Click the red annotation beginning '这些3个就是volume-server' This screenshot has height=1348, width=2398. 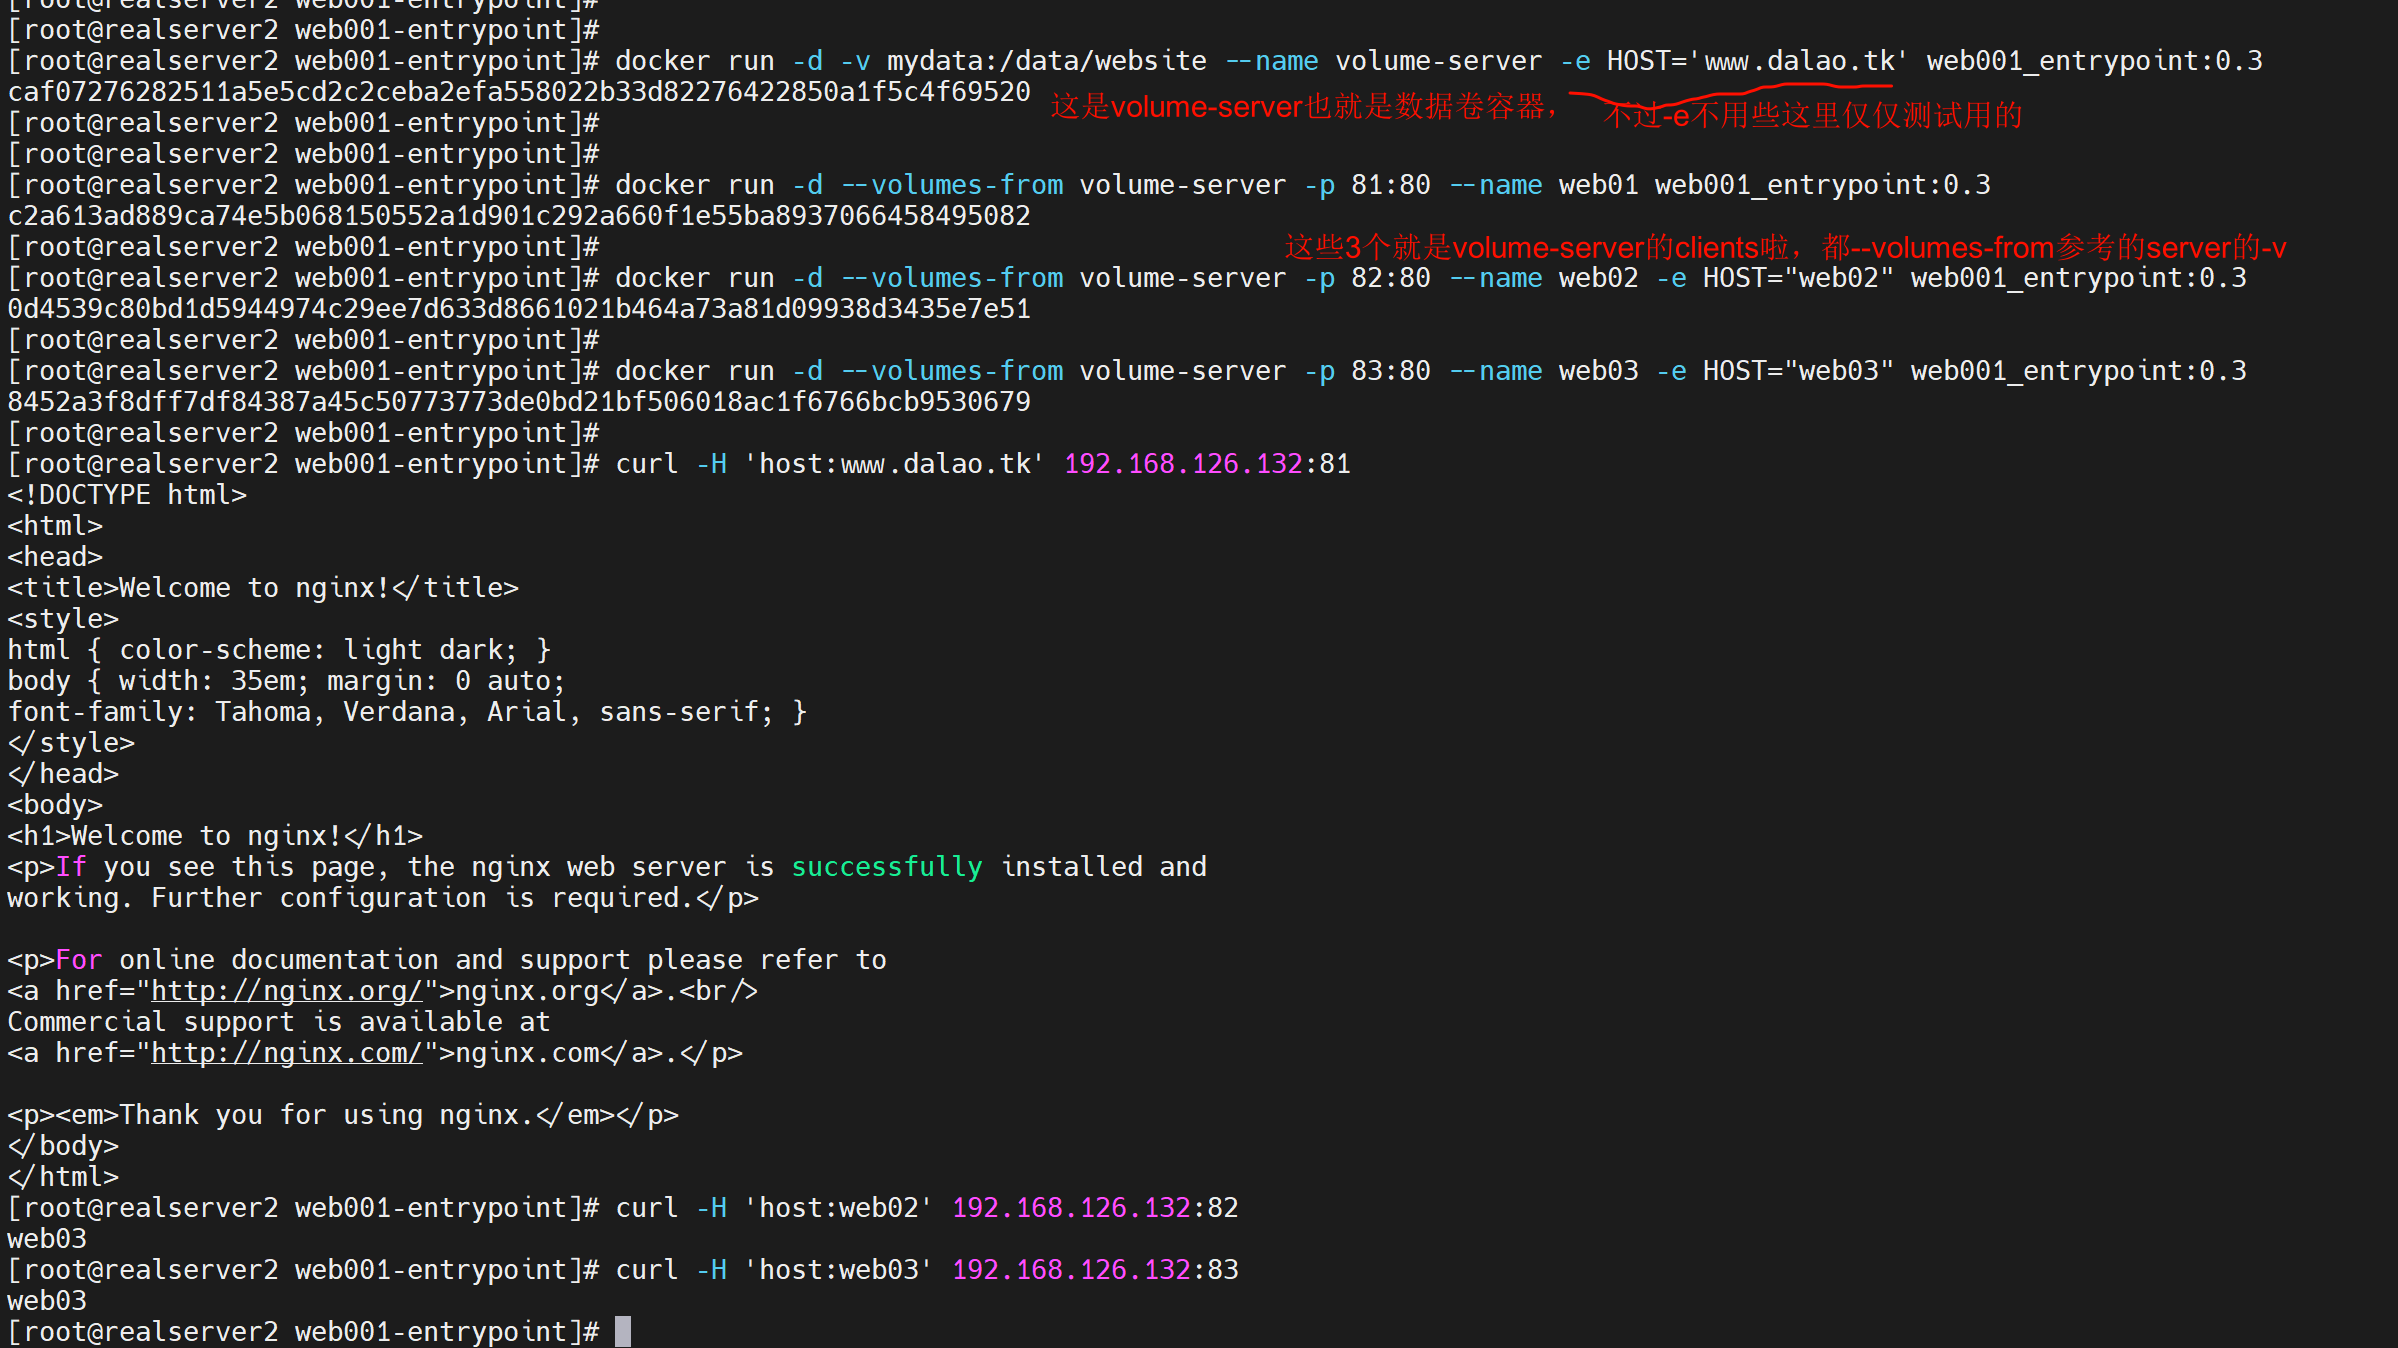click(x=1784, y=247)
